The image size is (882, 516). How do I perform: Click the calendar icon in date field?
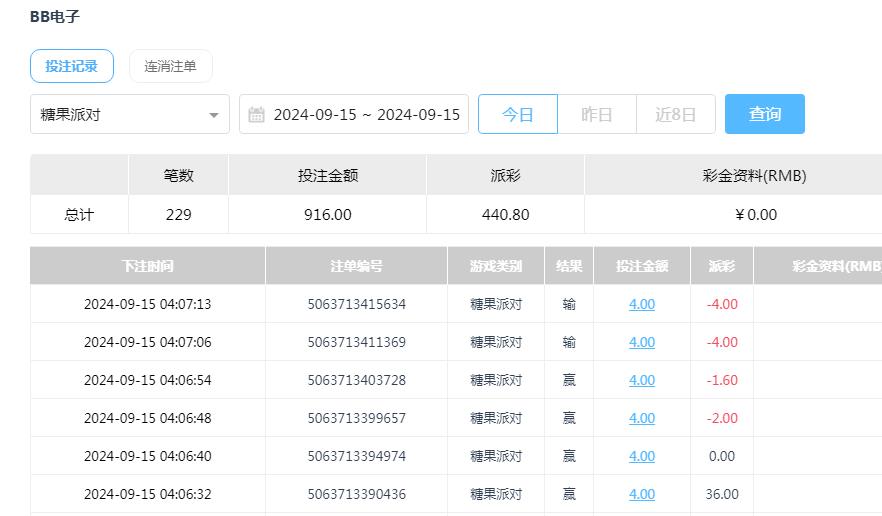click(256, 114)
